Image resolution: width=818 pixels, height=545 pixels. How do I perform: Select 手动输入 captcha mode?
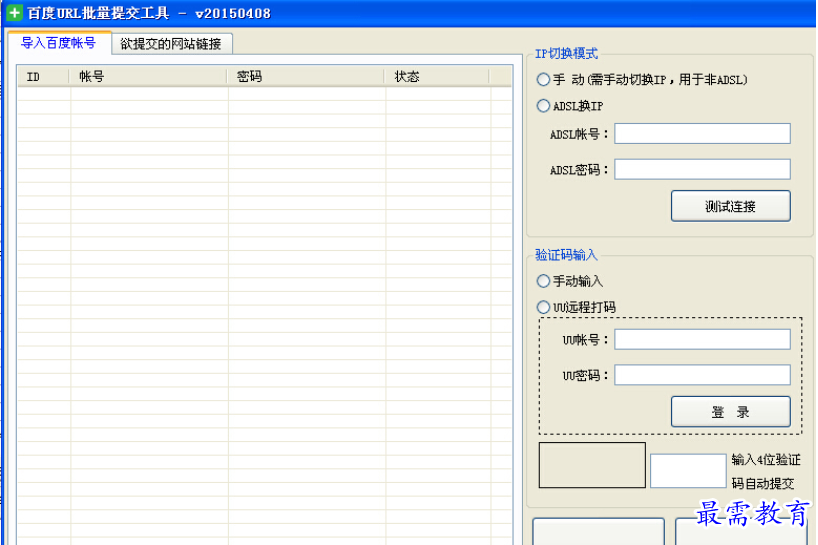click(543, 281)
